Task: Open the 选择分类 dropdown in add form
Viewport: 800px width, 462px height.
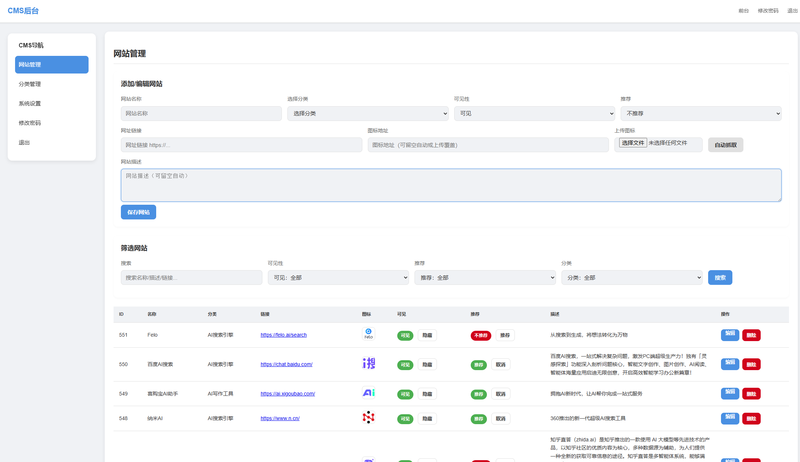Action: pos(366,114)
